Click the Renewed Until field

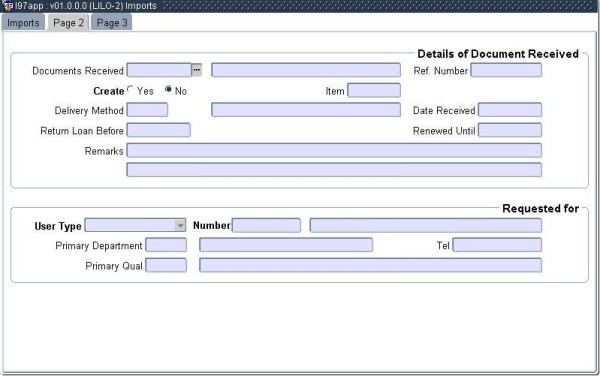tap(510, 130)
